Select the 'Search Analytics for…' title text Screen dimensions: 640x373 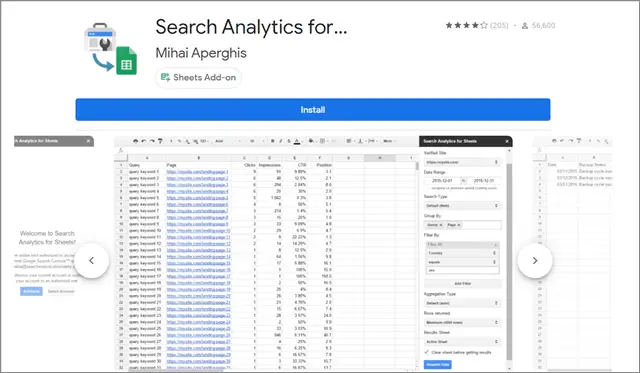coord(251,27)
